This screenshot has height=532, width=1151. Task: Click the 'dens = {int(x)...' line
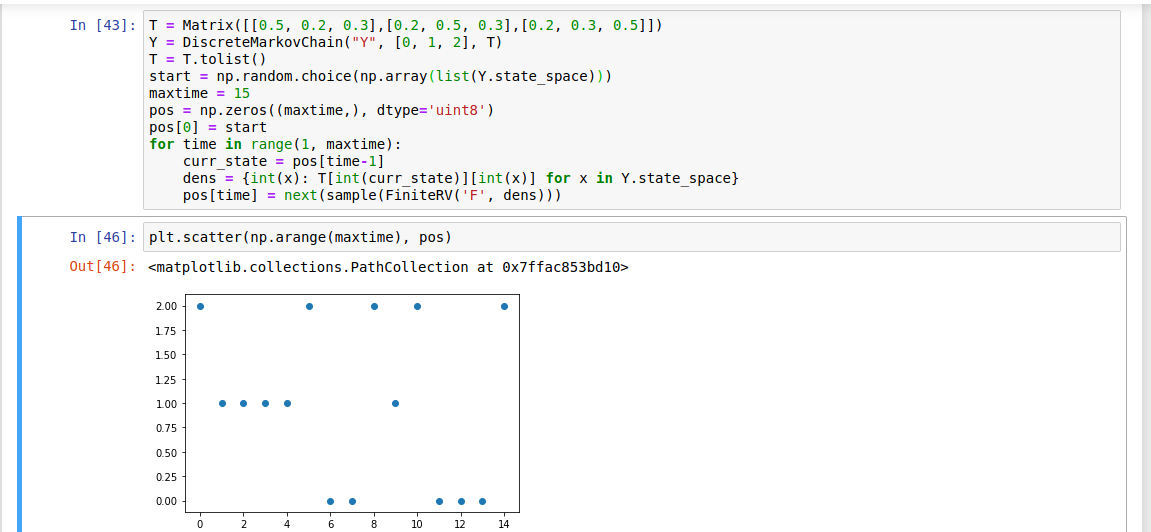tap(461, 178)
